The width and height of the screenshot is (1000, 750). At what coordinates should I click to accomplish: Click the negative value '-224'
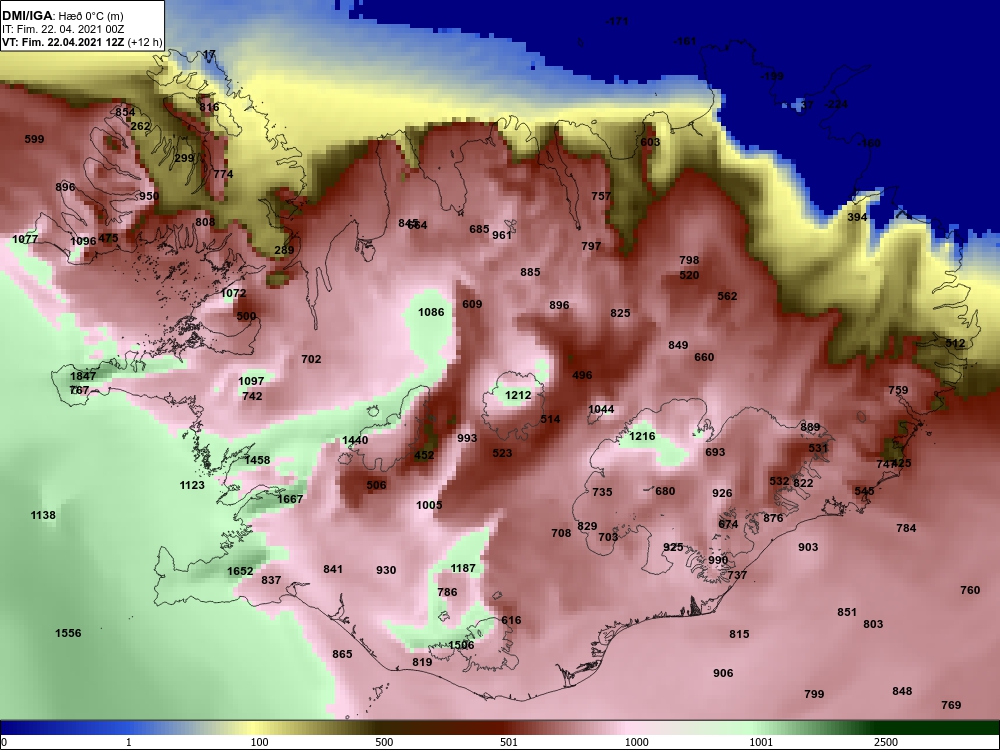[836, 105]
